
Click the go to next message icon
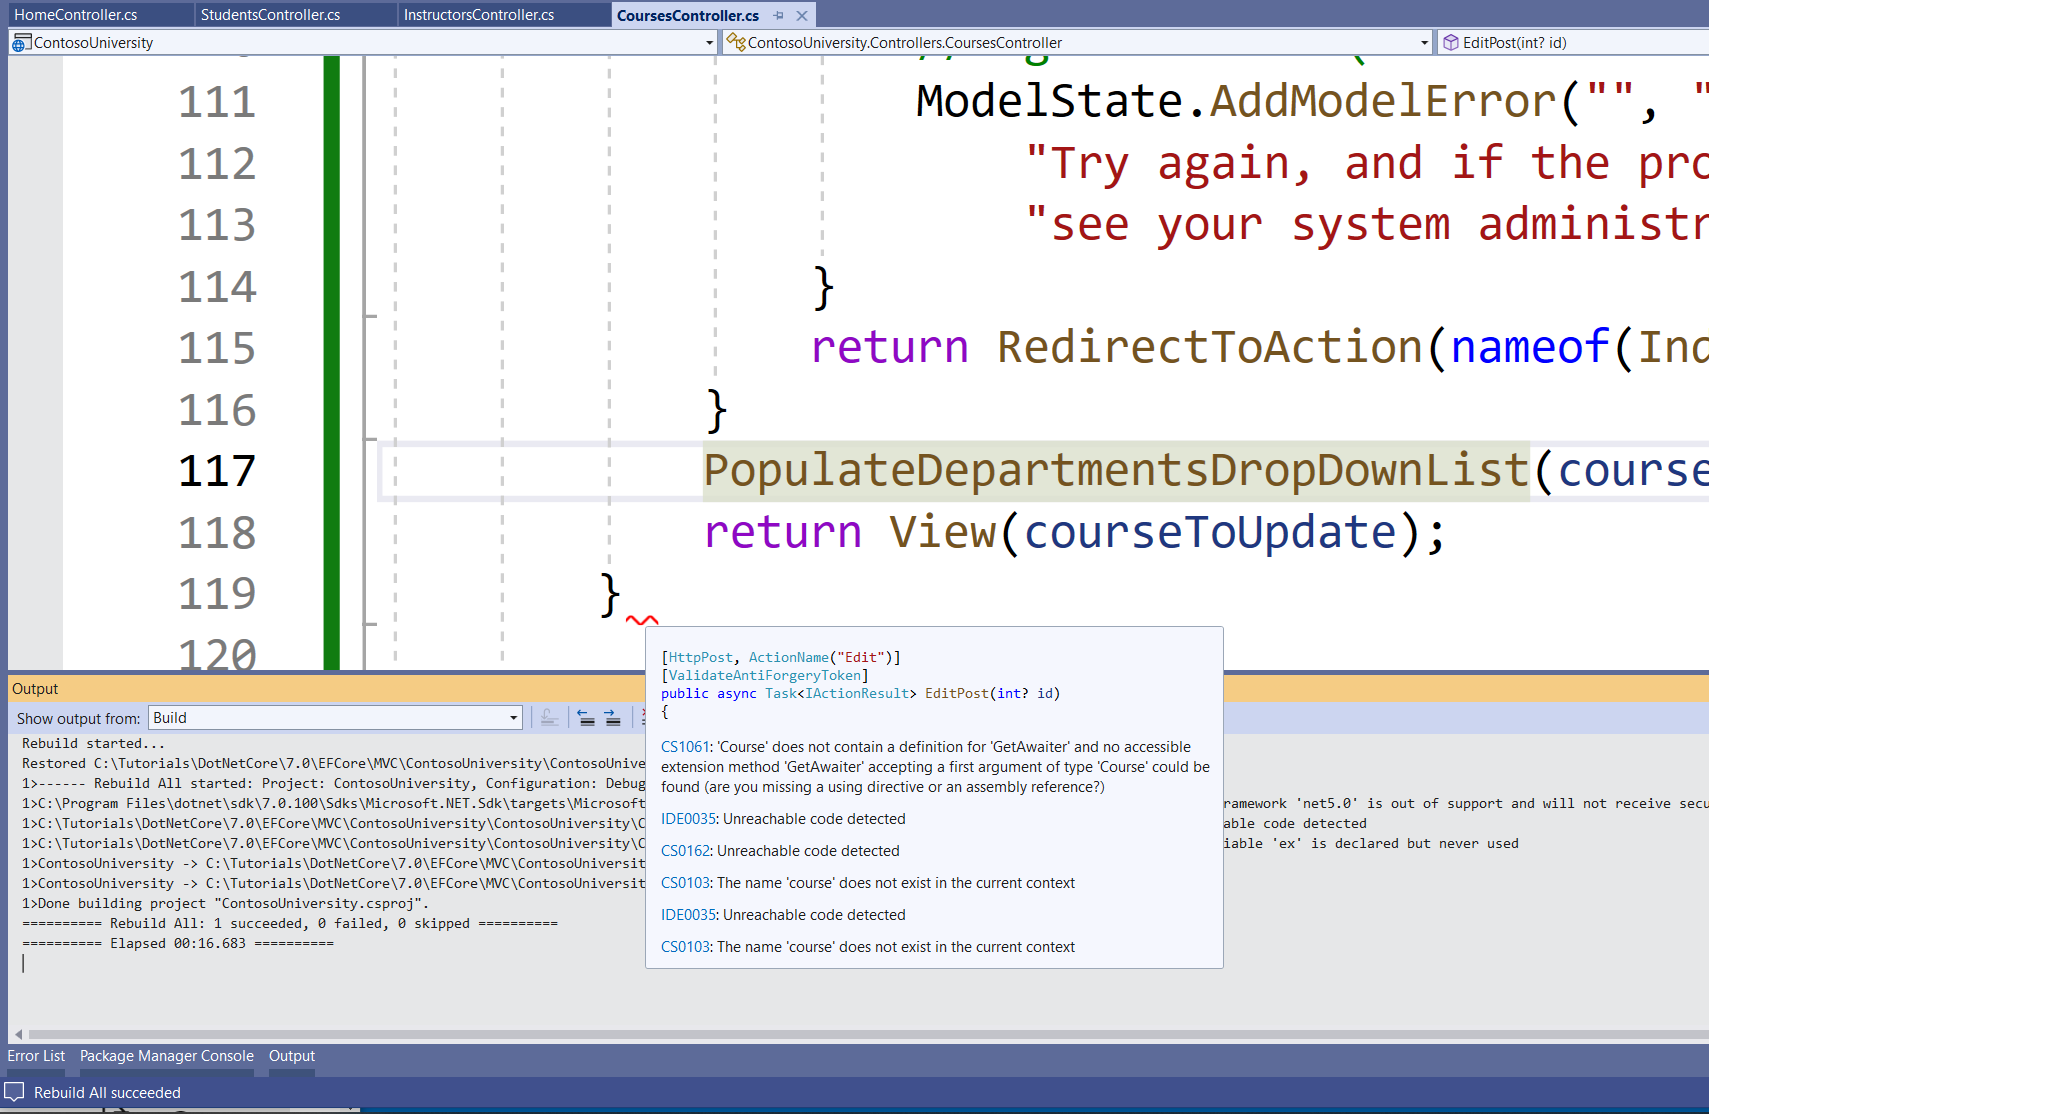(612, 717)
